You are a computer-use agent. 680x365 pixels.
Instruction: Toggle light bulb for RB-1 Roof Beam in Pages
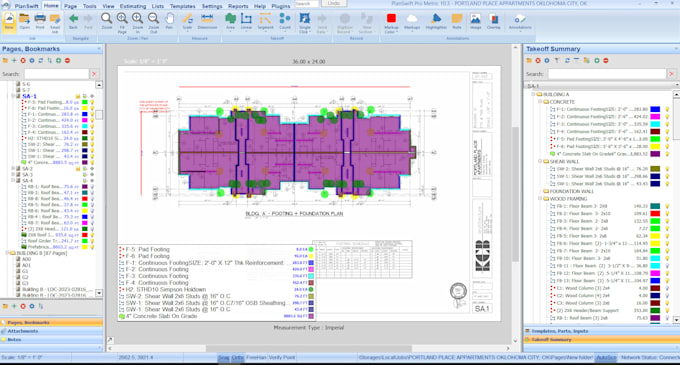coord(92,186)
